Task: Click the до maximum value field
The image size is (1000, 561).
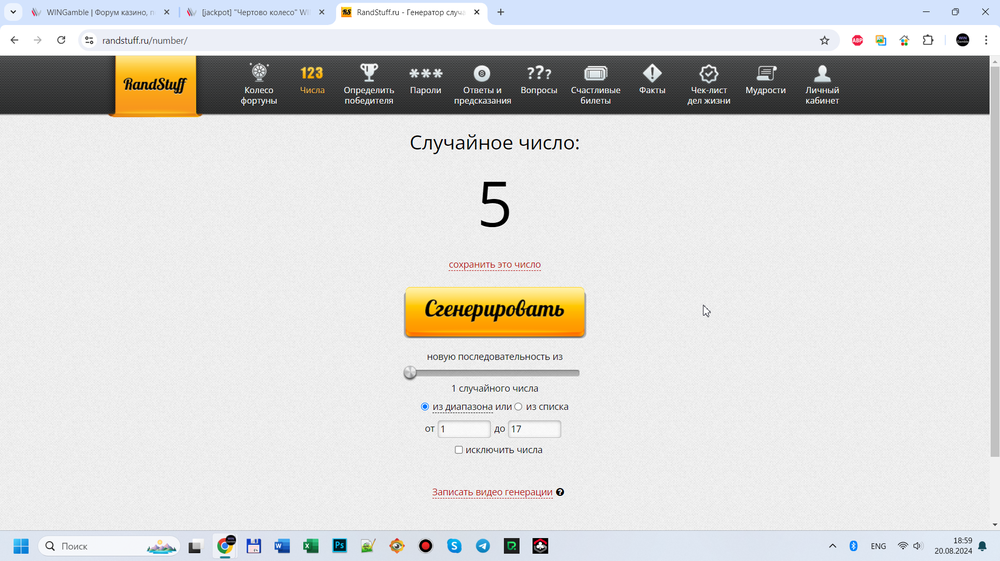Action: (534, 429)
